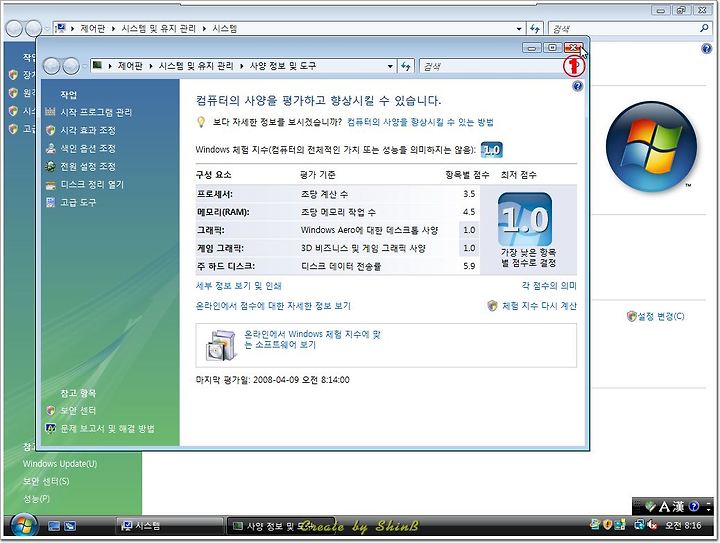Click the back arrow in the front window
Screen dimensions: 720x543
51,66
